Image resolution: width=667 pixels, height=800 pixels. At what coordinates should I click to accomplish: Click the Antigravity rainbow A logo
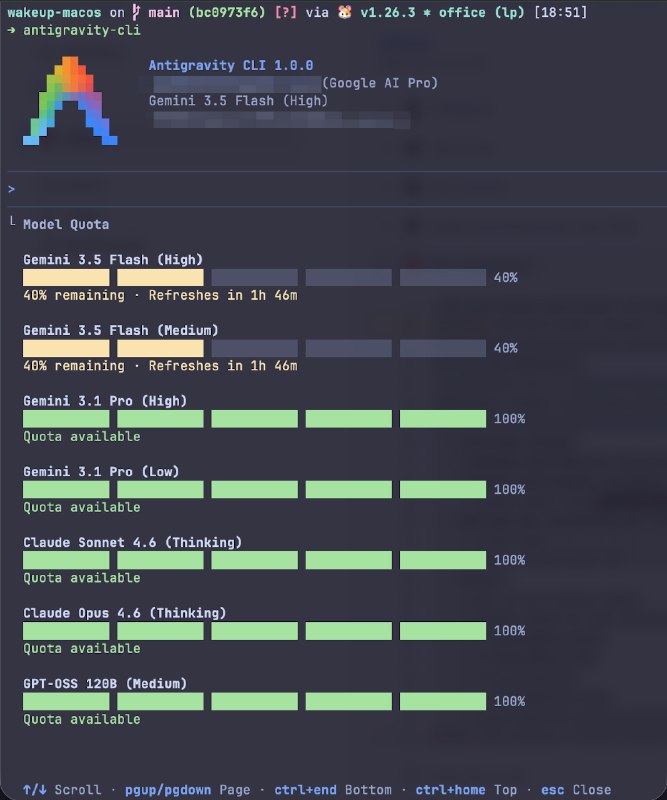tap(70, 101)
